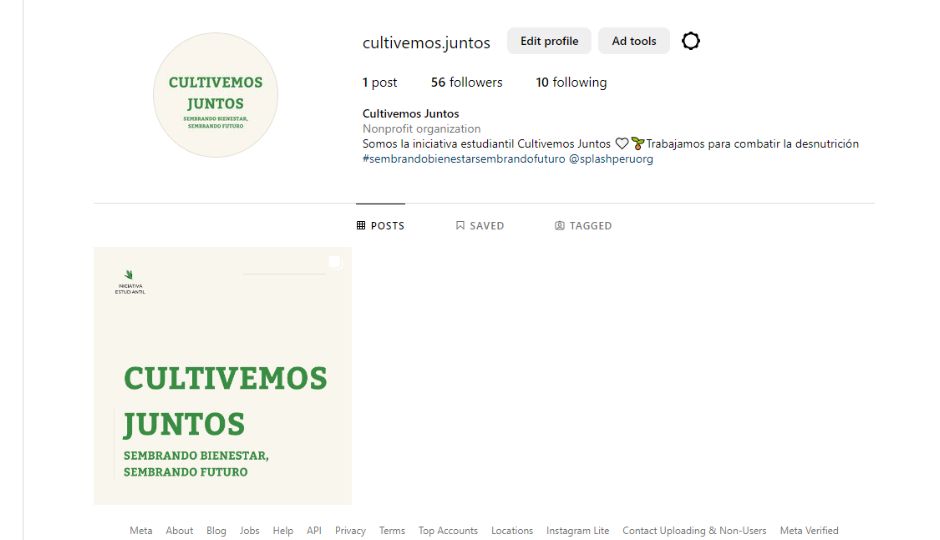The height and width of the screenshot is (540, 940).
Task: Open the #sembrandobienestarsembrandofuturo hashtag
Action: click(463, 159)
